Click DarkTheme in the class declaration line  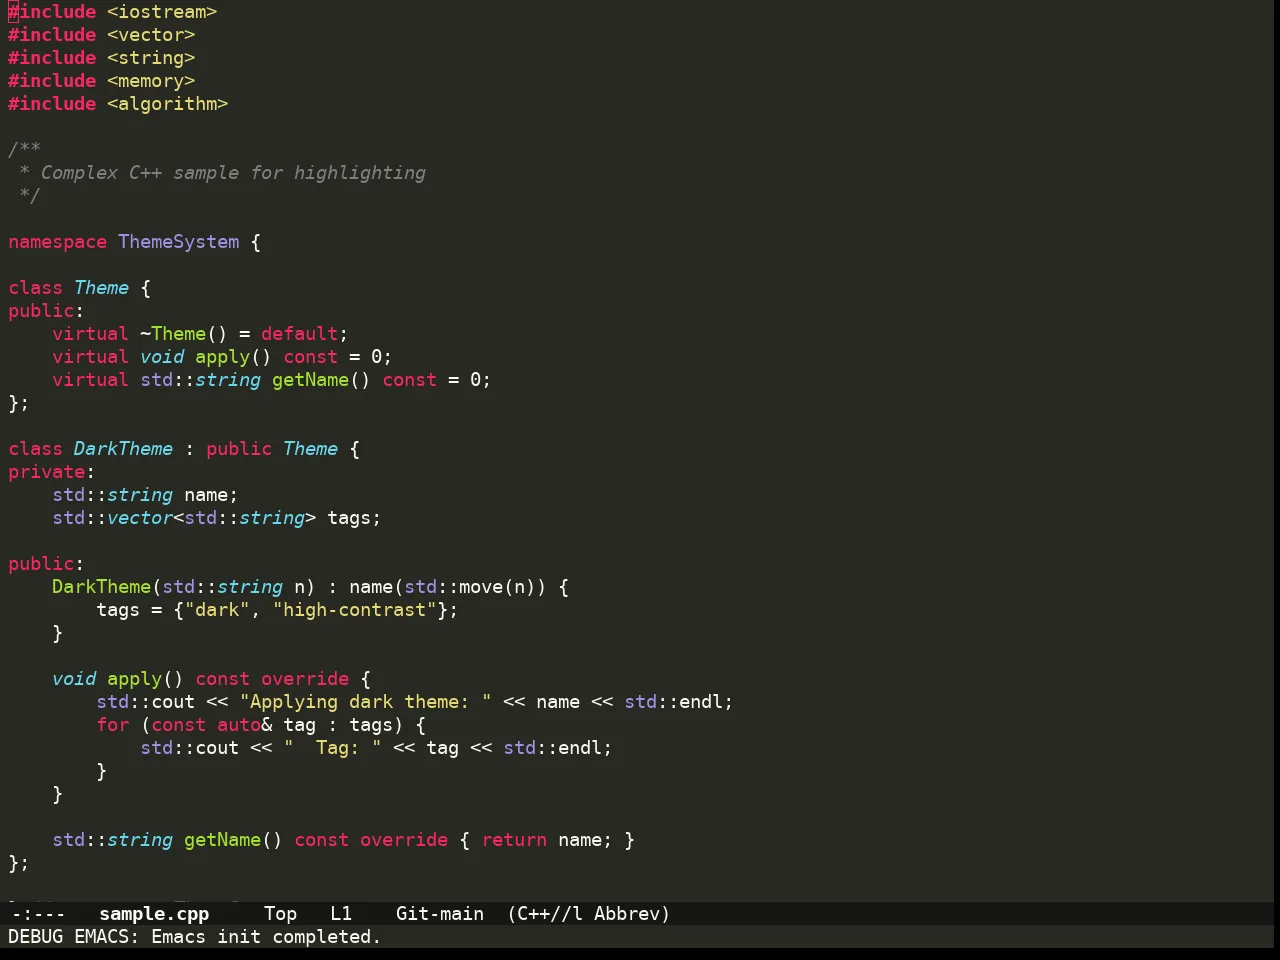click(x=124, y=449)
